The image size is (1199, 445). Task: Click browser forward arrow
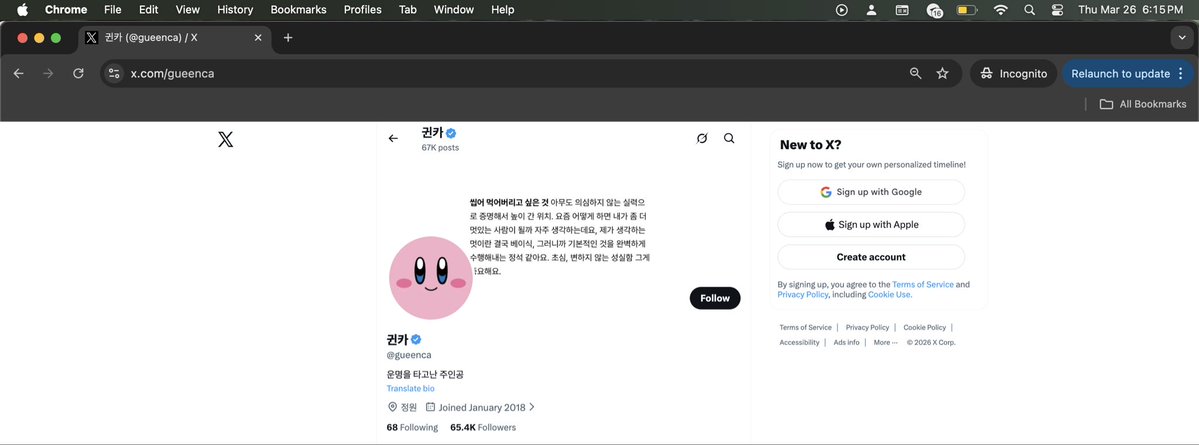pos(48,73)
